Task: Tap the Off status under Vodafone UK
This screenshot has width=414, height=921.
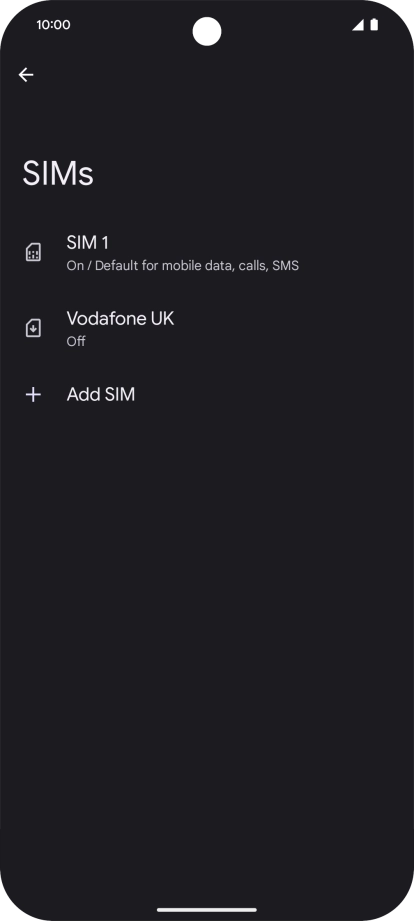Action: [76, 341]
